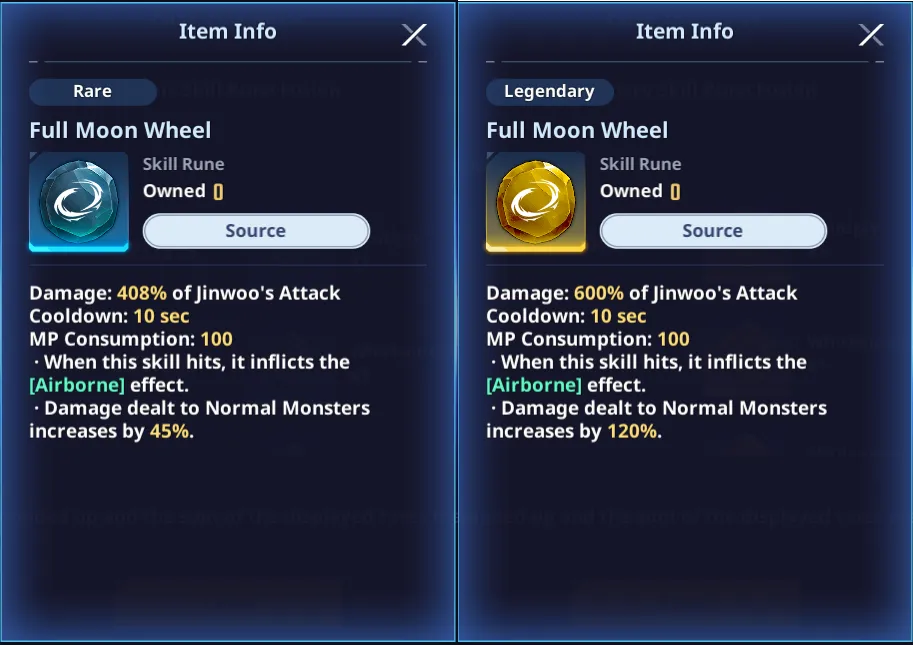Close the Rare Item Info panel
Image resolution: width=913 pixels, height=645 pixels.
(414, 35)
